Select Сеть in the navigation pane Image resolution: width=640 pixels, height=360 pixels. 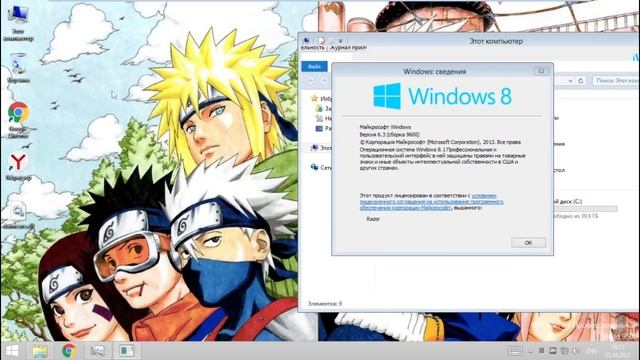click(321, 167)
